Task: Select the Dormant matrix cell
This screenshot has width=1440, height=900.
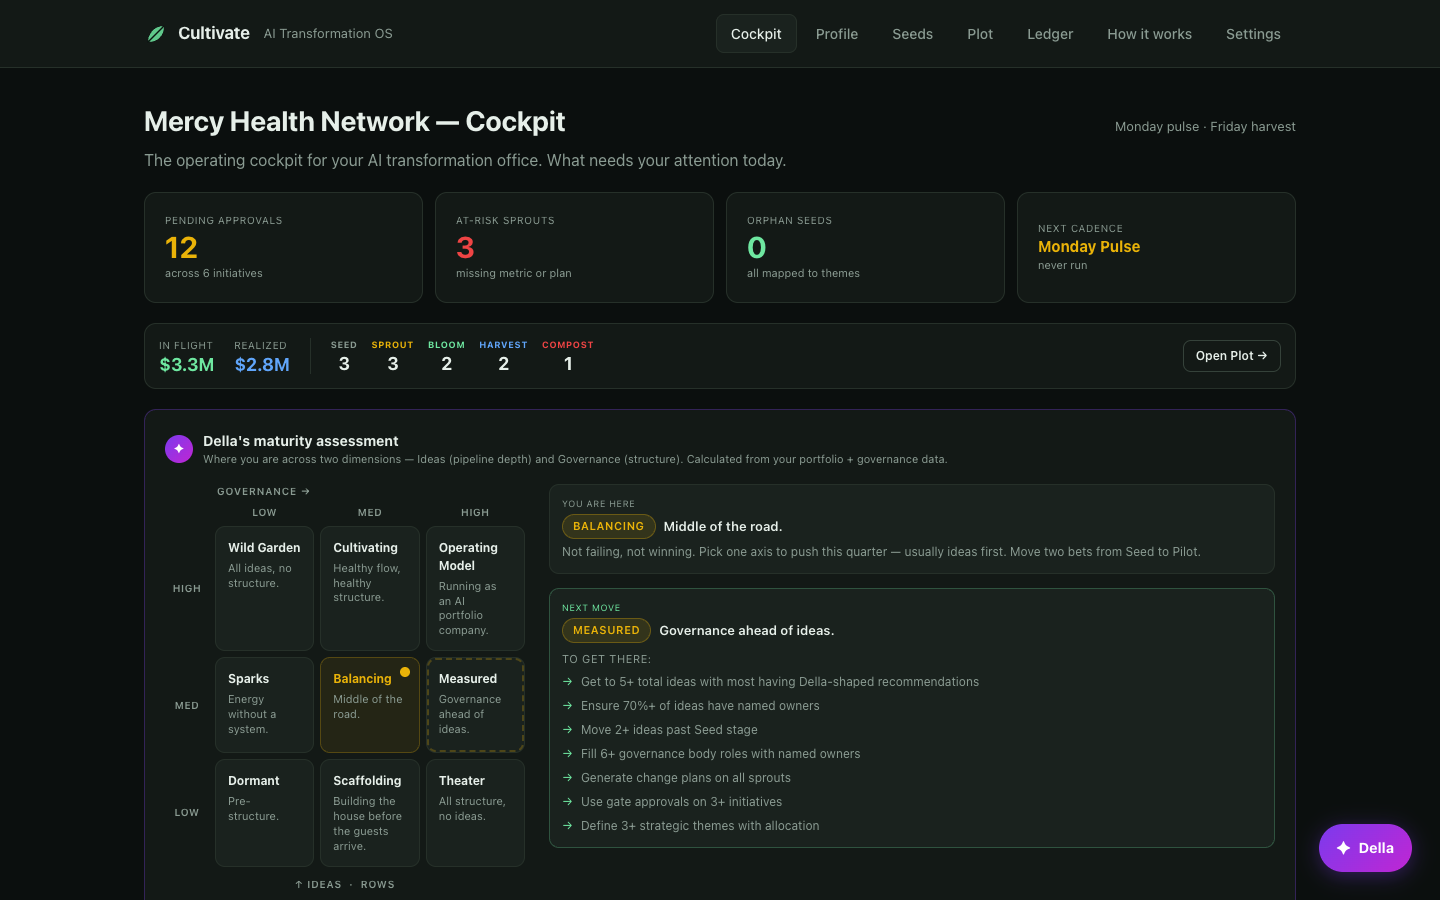Action: coord(264,813)
